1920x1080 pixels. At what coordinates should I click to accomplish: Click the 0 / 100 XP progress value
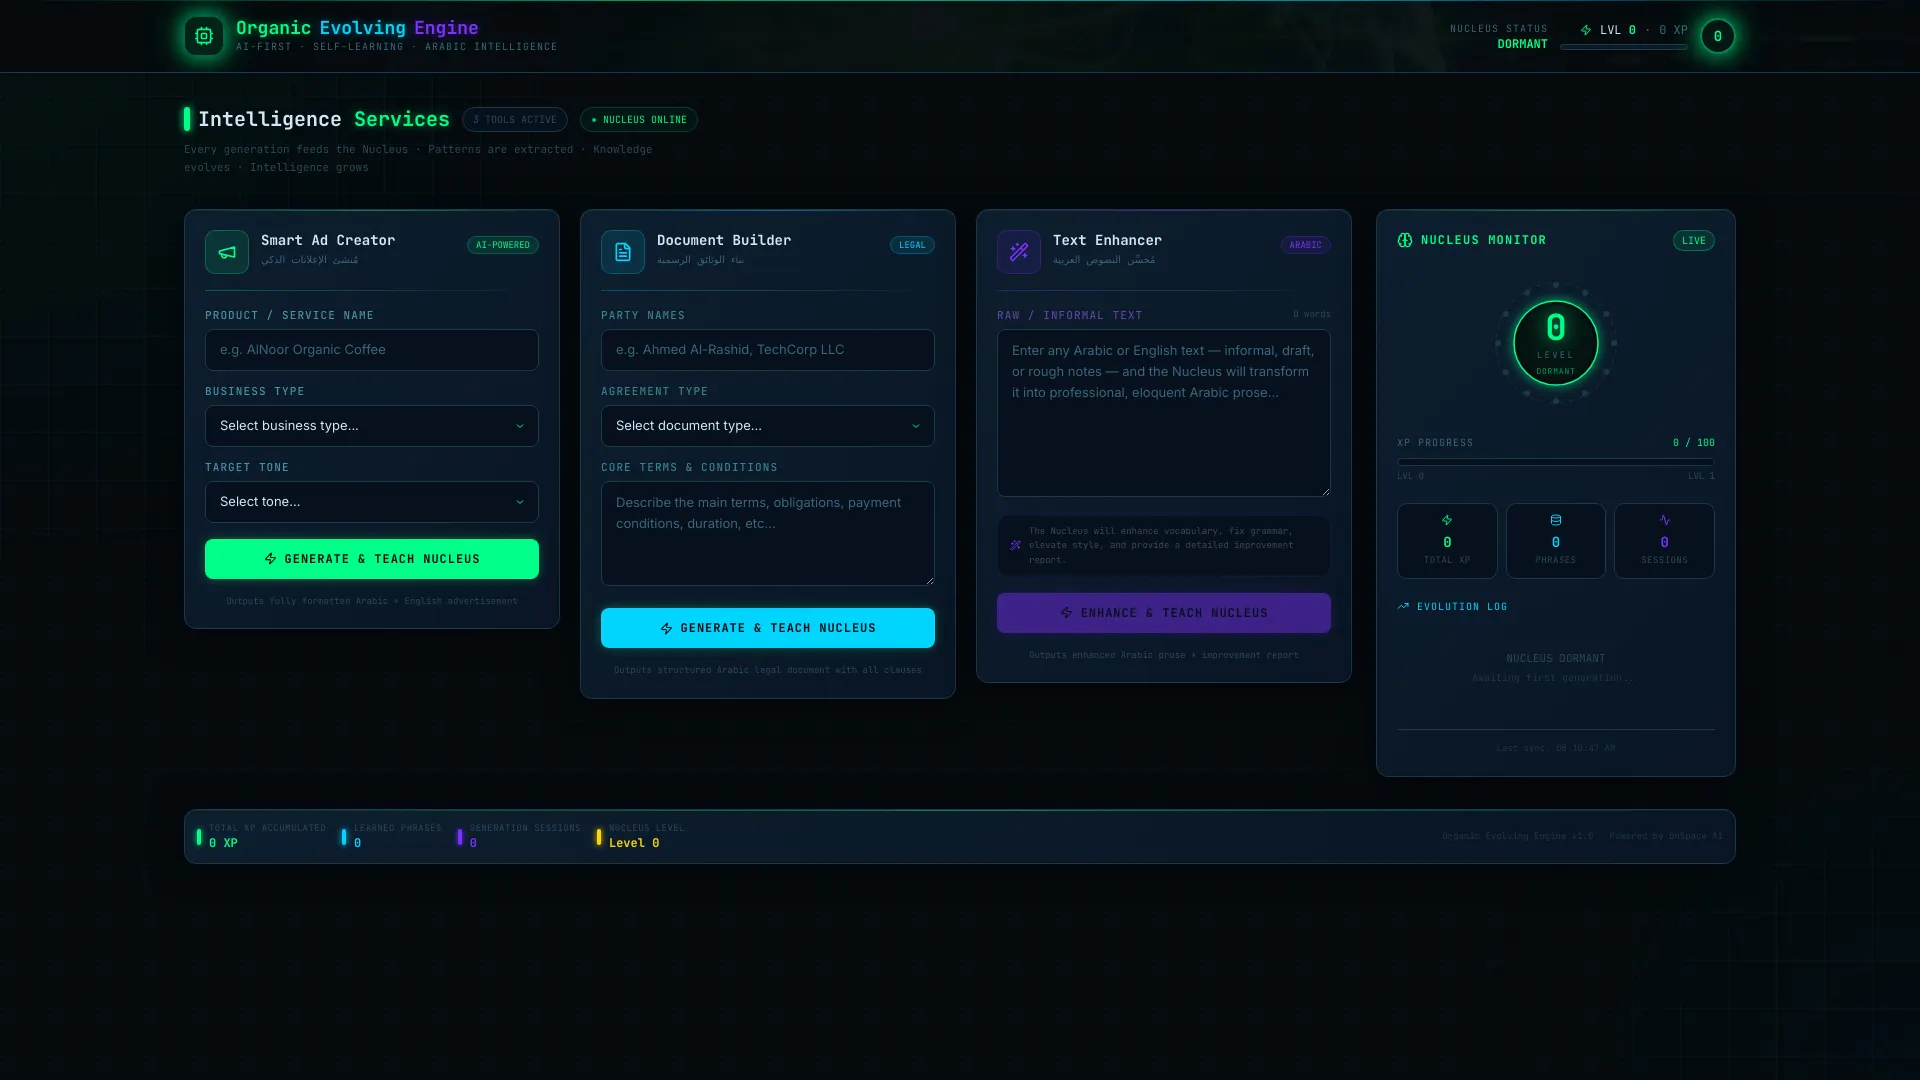(x=1694, y=442)
